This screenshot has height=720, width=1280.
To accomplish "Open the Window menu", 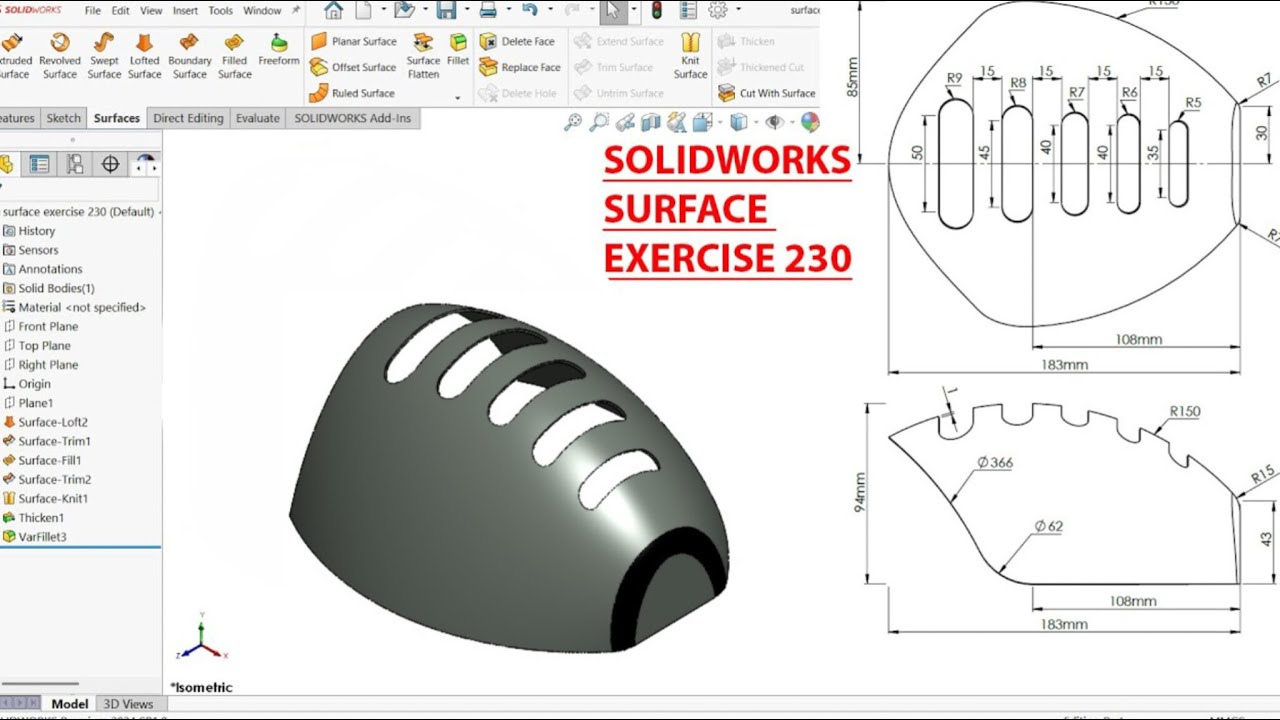I will point(262,11).
